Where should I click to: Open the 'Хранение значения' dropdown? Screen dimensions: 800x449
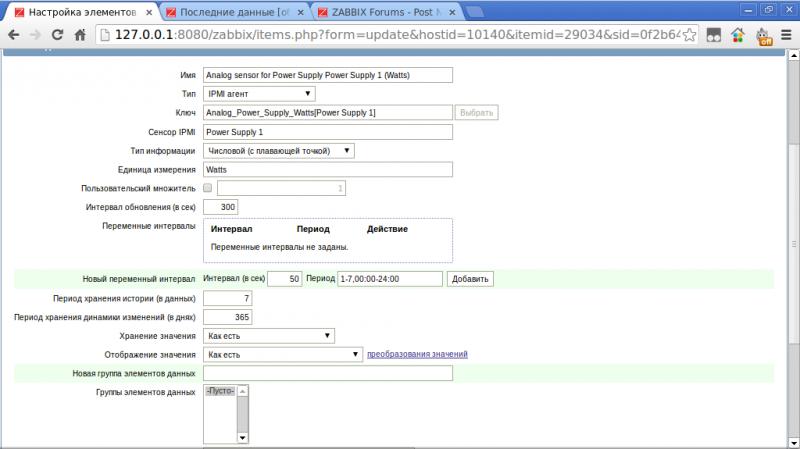pyautogui.click(x=269, y=336)
